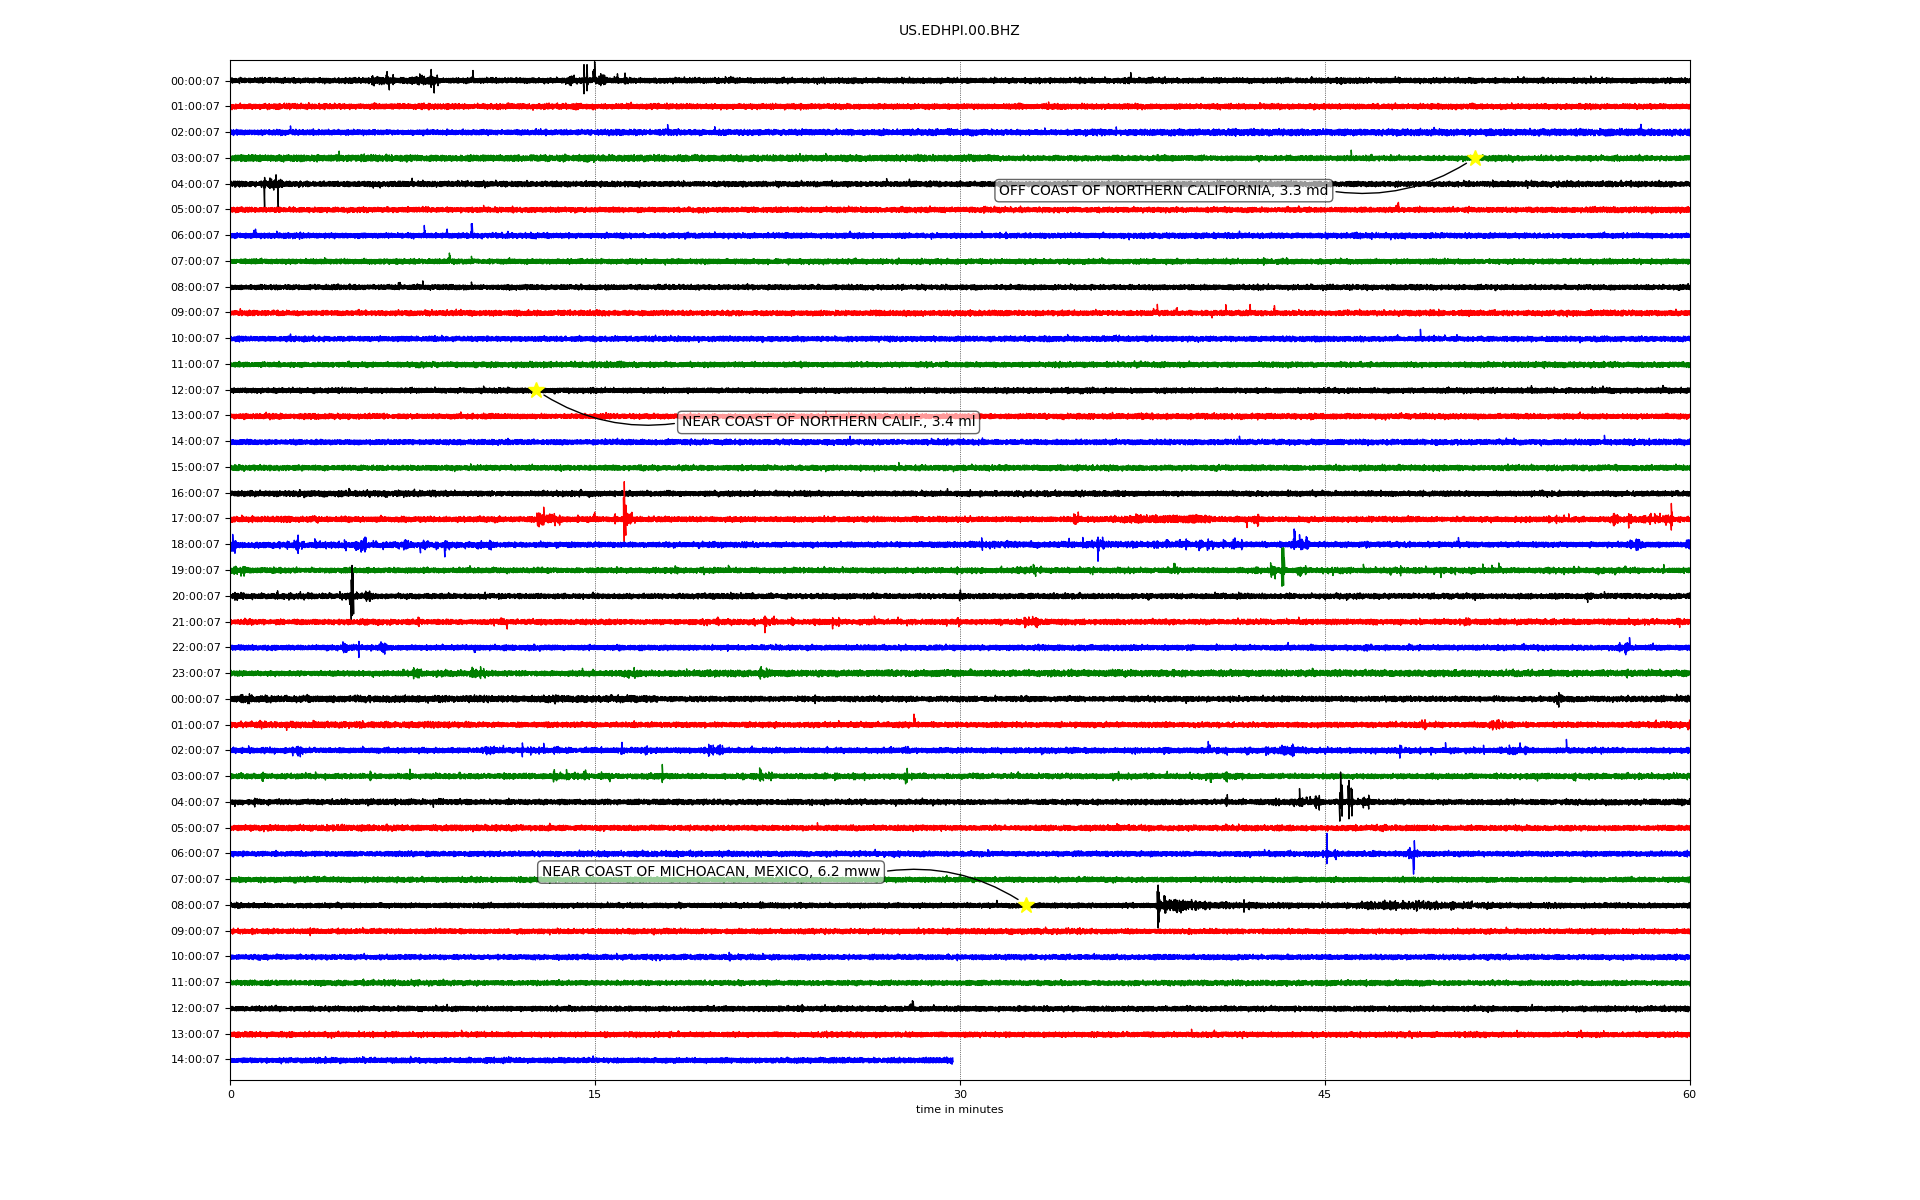Click the 19:00:07 time label

pos(195,571)
